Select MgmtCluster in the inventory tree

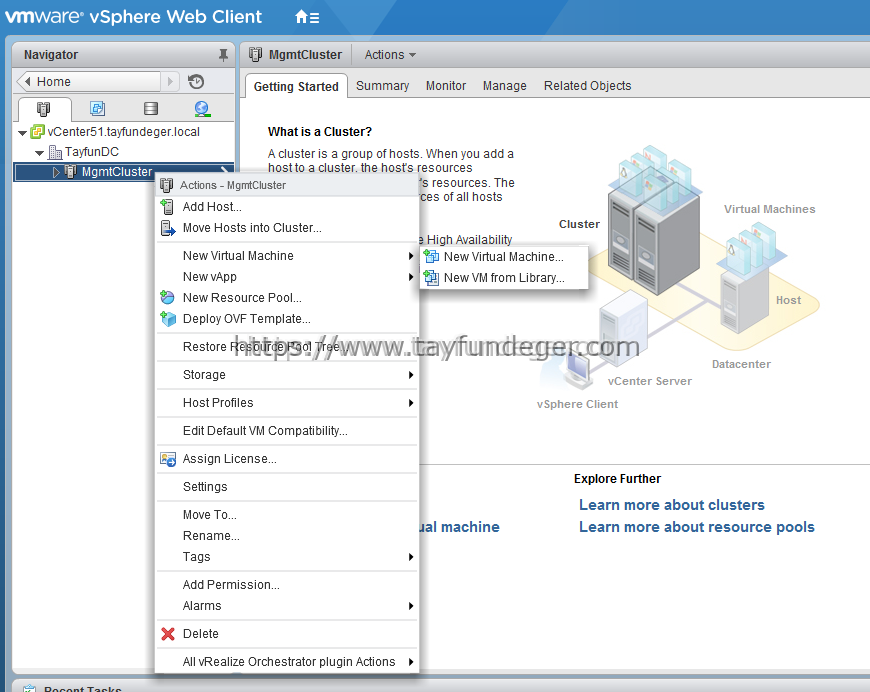point(117,172)
